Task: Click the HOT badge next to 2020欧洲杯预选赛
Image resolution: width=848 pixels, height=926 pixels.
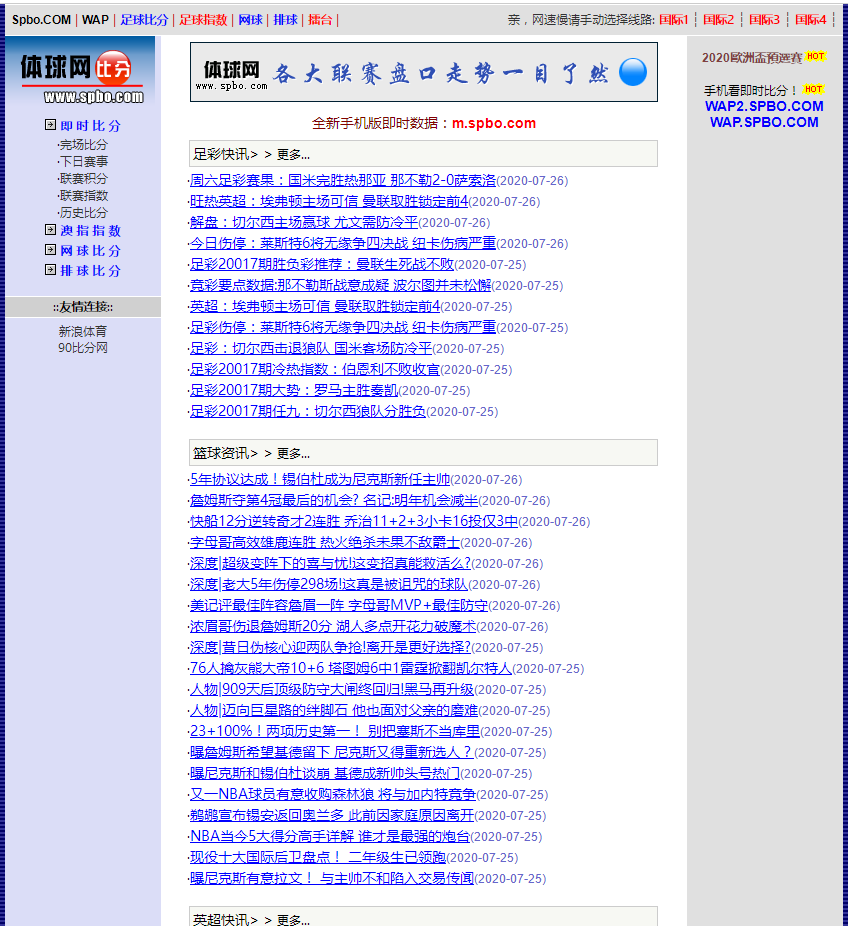Action: [816, 56]
